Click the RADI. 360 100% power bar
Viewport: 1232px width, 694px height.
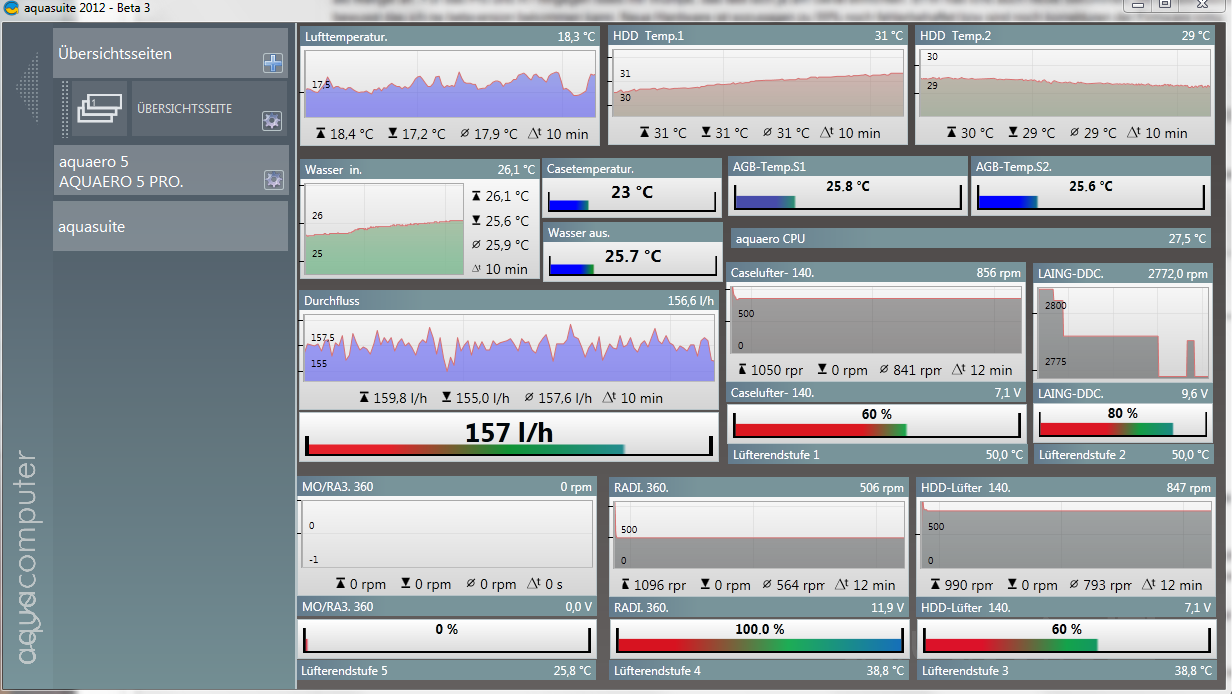click(x=758, y=638)
